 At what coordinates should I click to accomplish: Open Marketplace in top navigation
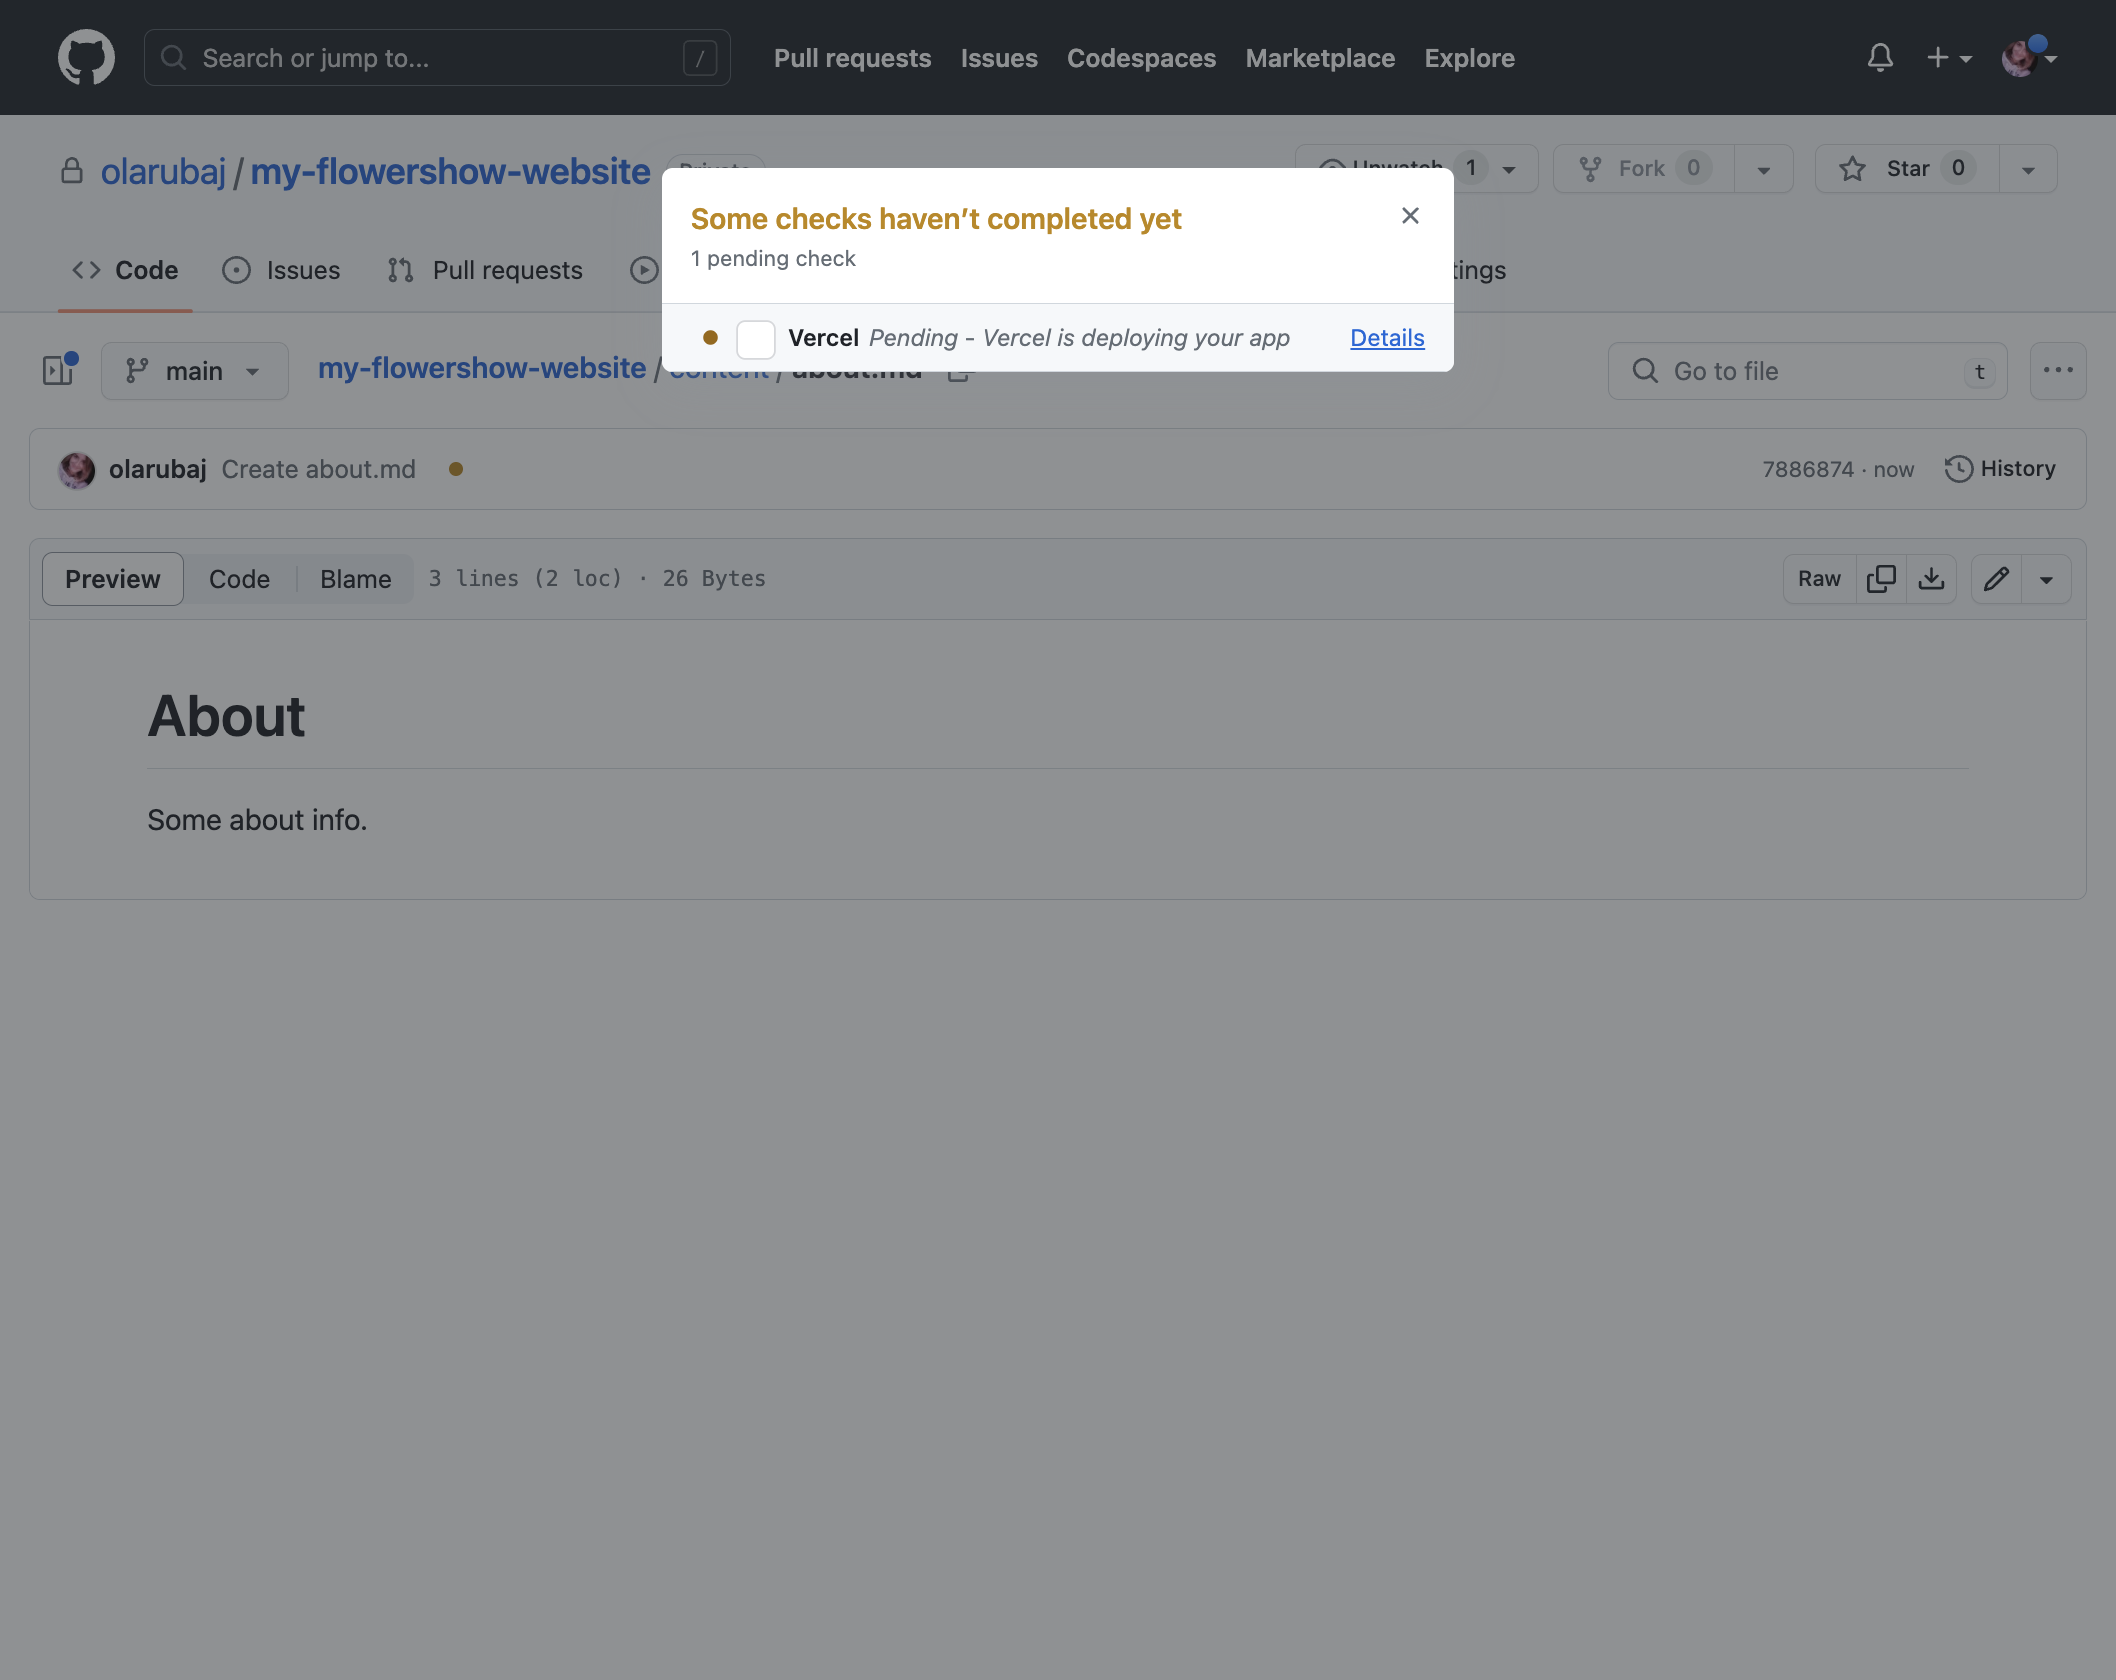pos(1320,58)
